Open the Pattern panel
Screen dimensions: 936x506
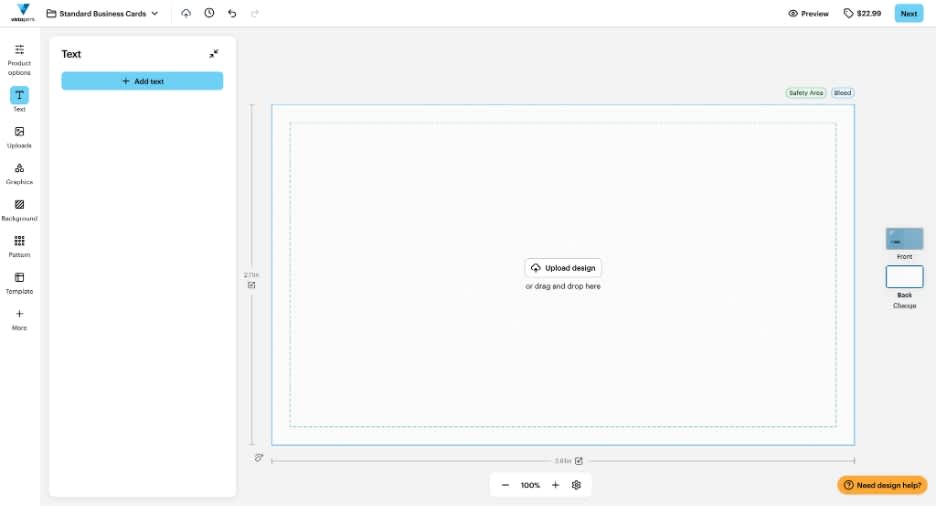[x=19, y=246]
